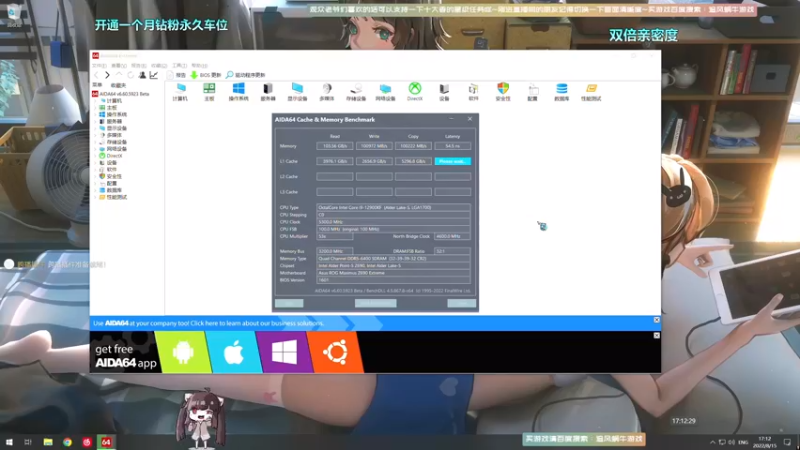This screenshot has width=800, height=450.
Task: Open the 文件 (File) menu
Action: [x=99, y=66]
